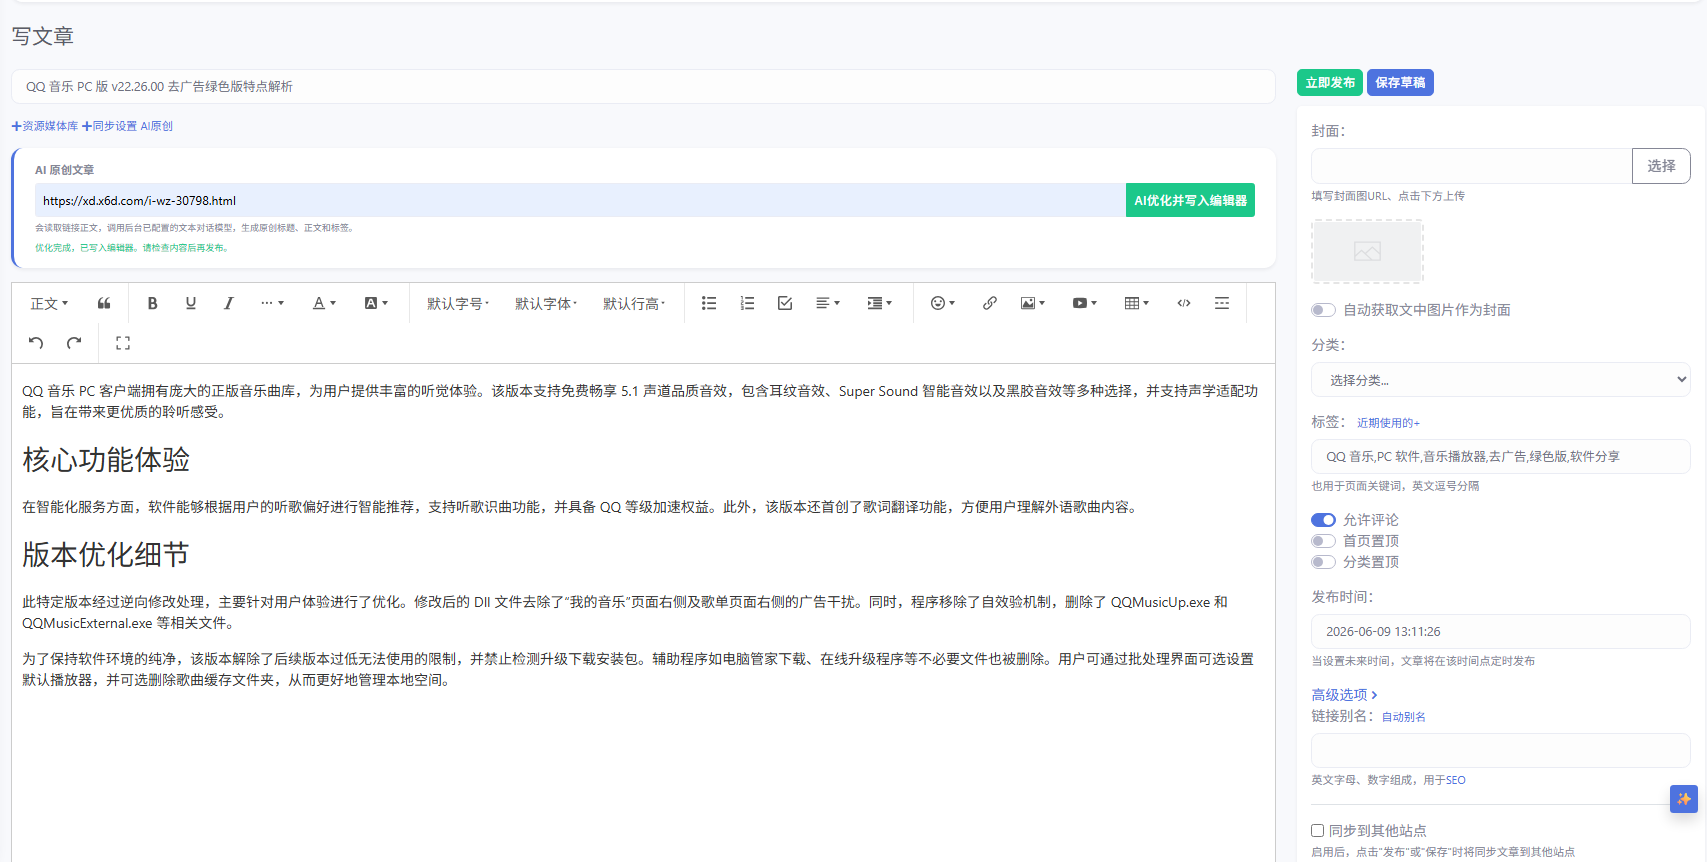This screenshot has width=1707, height=862.
Task: Open the indent options dropdown
Action: [x=880, y=303]
